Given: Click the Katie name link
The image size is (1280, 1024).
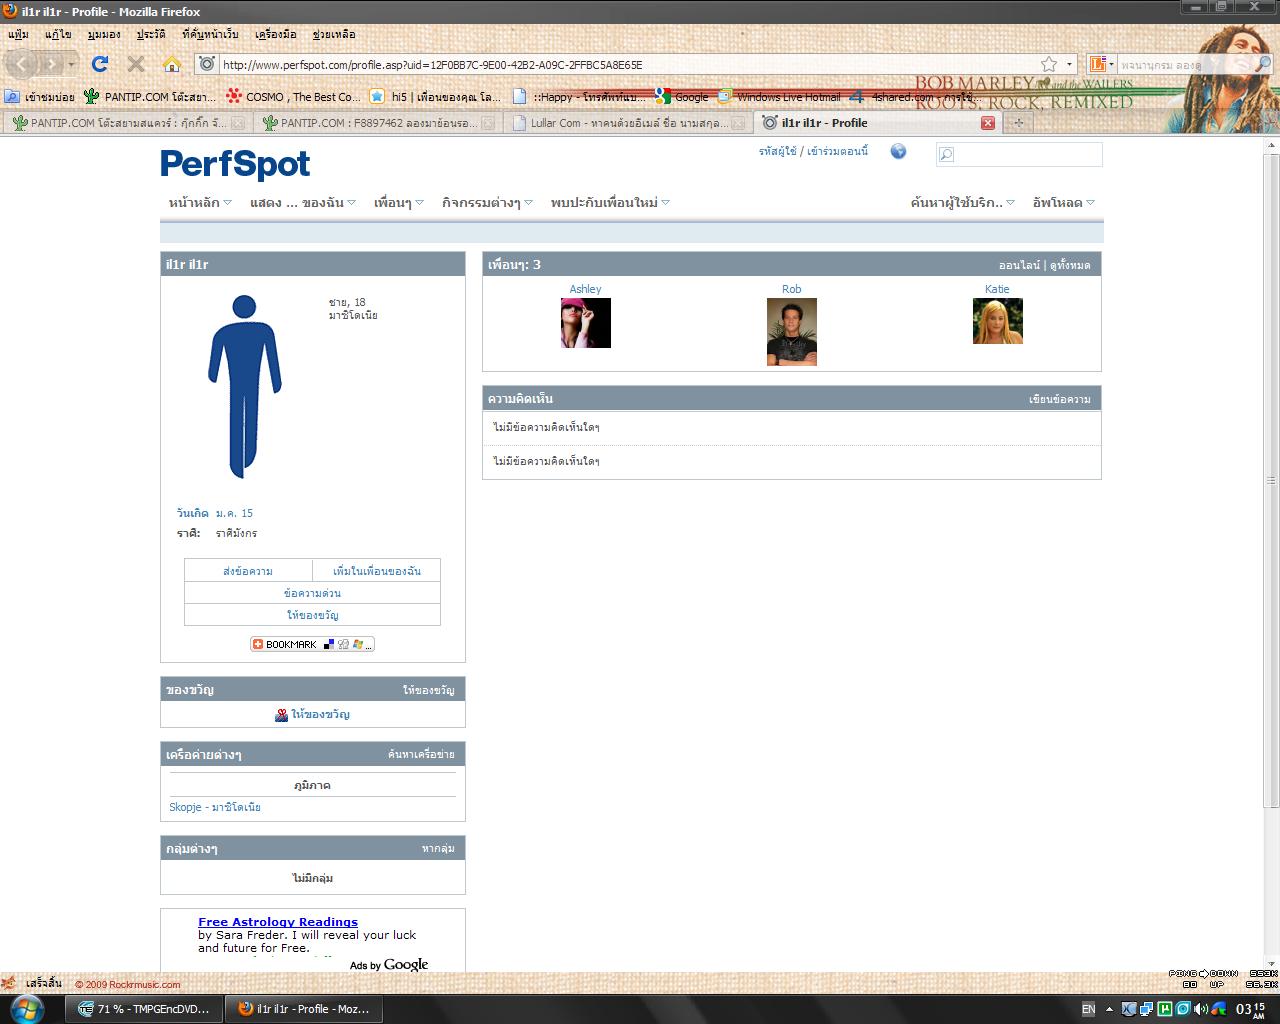Looking at the screenshot, I should 997,289.
